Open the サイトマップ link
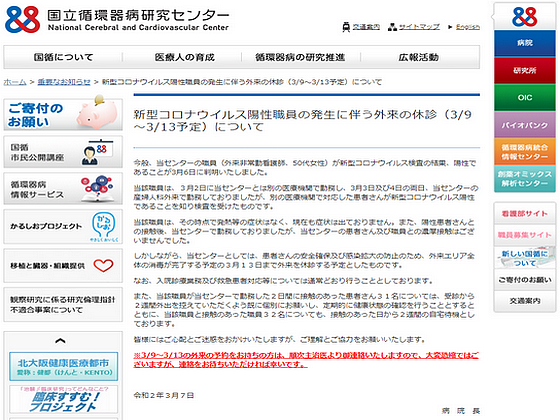Viewport: 560px width, 420px height. 419,27
